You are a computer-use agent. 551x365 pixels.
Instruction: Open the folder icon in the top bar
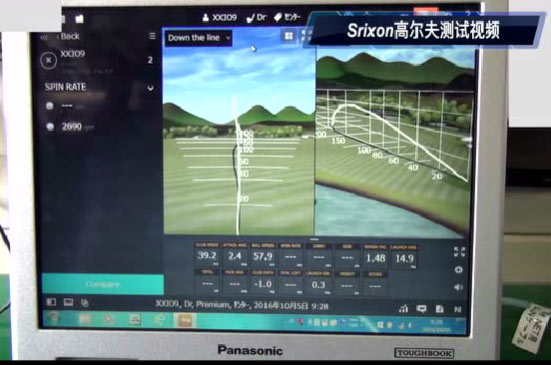pos(80,19)
